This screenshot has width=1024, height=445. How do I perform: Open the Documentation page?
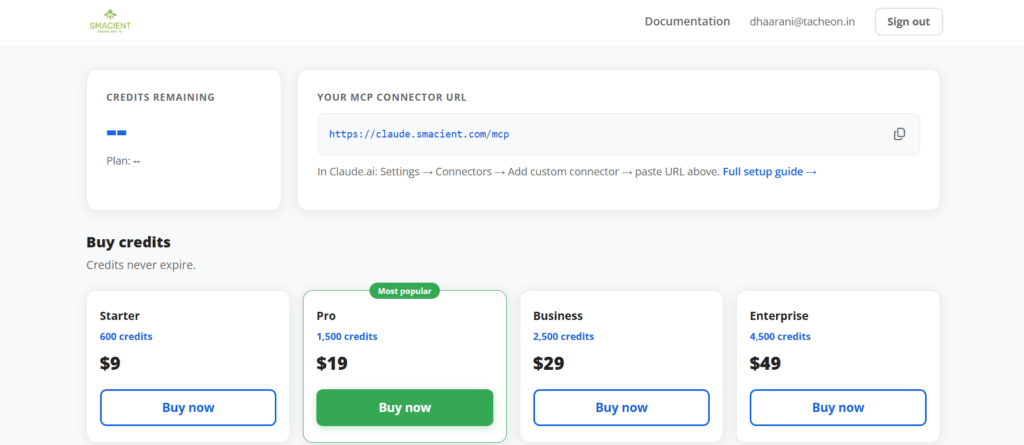tap(687, 21)
